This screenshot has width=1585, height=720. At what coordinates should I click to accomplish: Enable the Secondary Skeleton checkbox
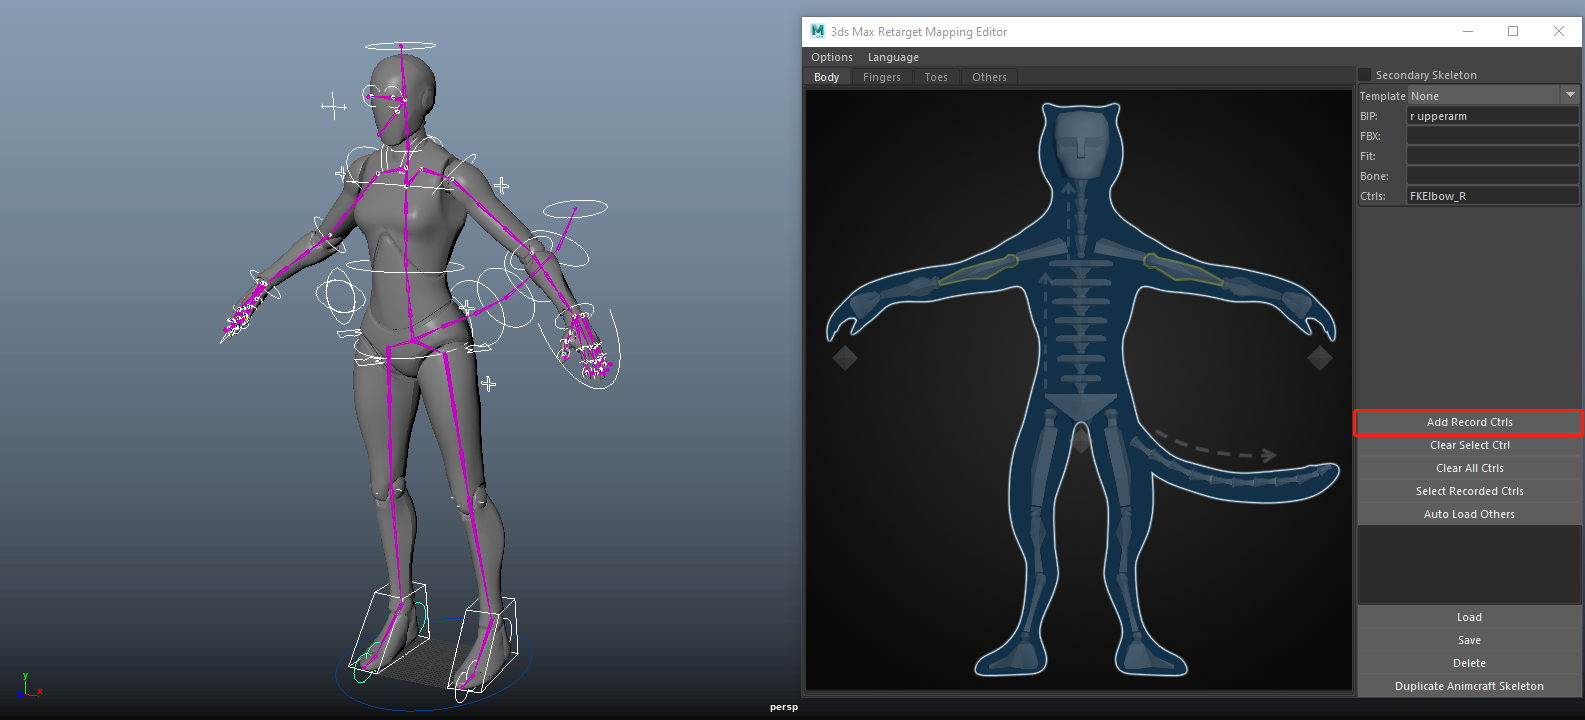1364,75
